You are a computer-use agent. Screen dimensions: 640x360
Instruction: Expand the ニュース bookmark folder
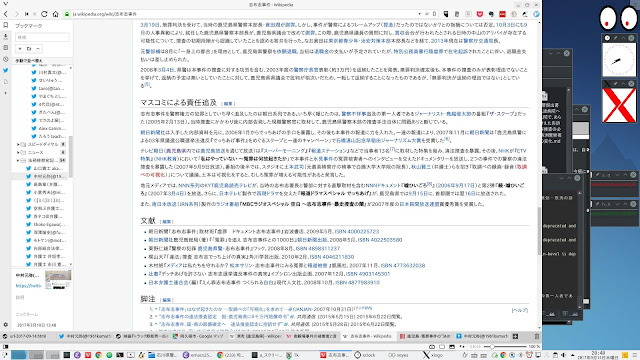(18, 152)
